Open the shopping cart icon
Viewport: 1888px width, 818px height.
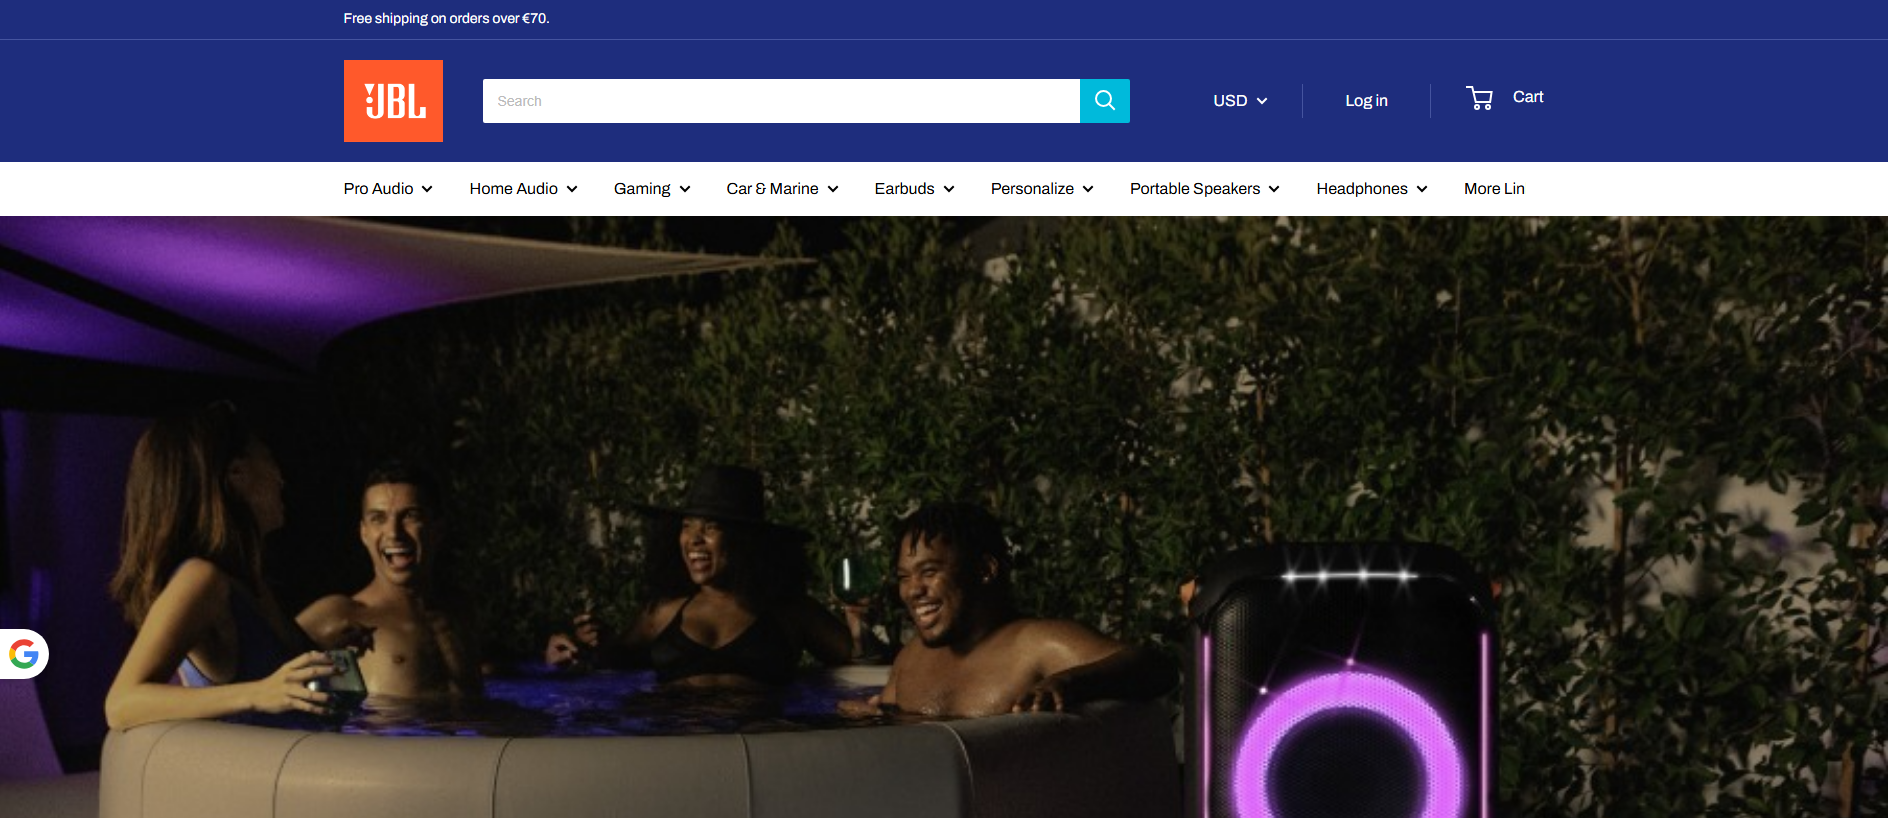1480,98
